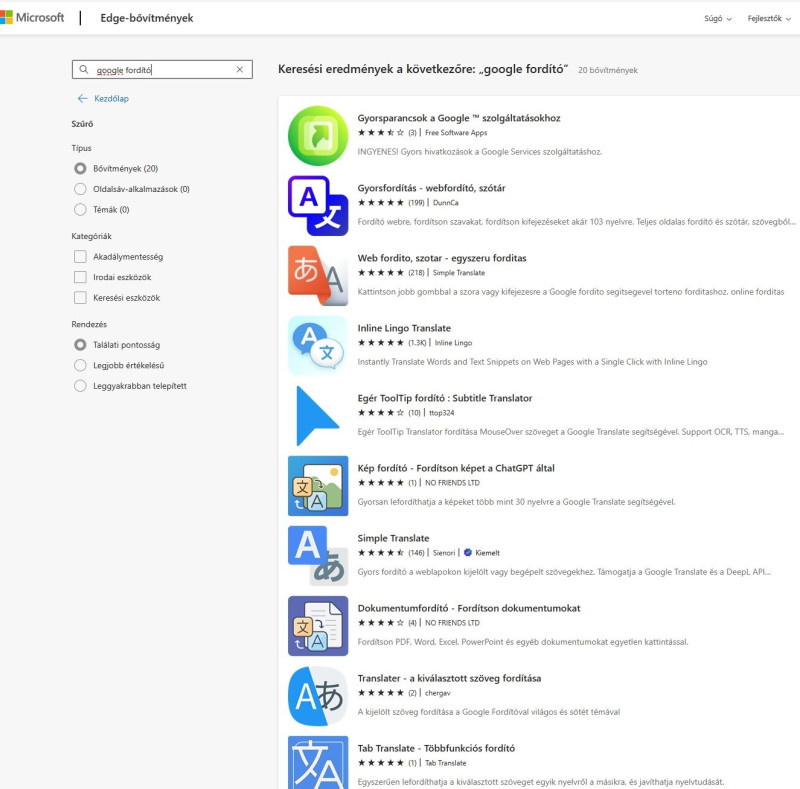Click the Simple Translate rating (146)
The image size is (800, 789).
pyautogui.click(x=391, y=553)
